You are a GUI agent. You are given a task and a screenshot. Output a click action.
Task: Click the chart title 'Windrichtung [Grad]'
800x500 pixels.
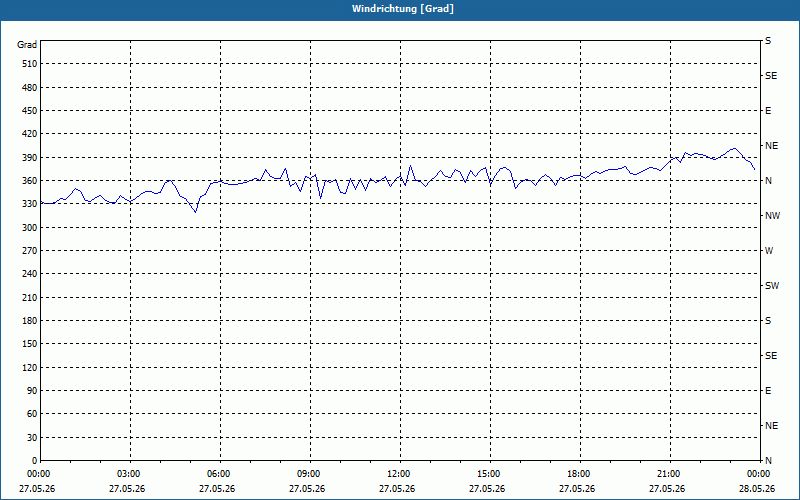tap(403, 9)
